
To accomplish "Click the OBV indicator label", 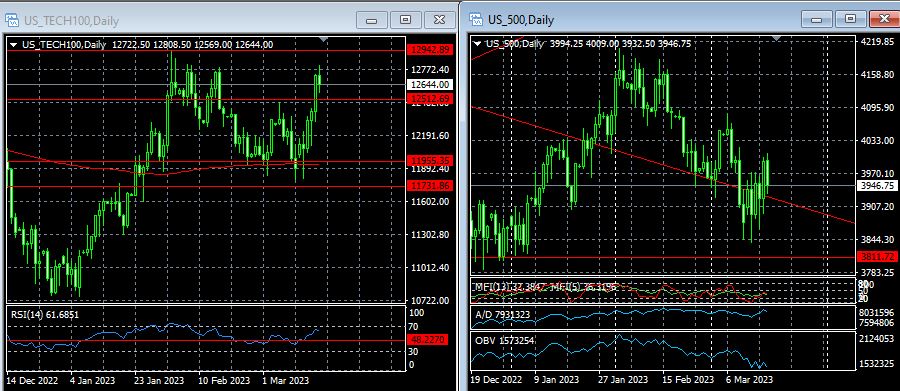I will 504,340.
